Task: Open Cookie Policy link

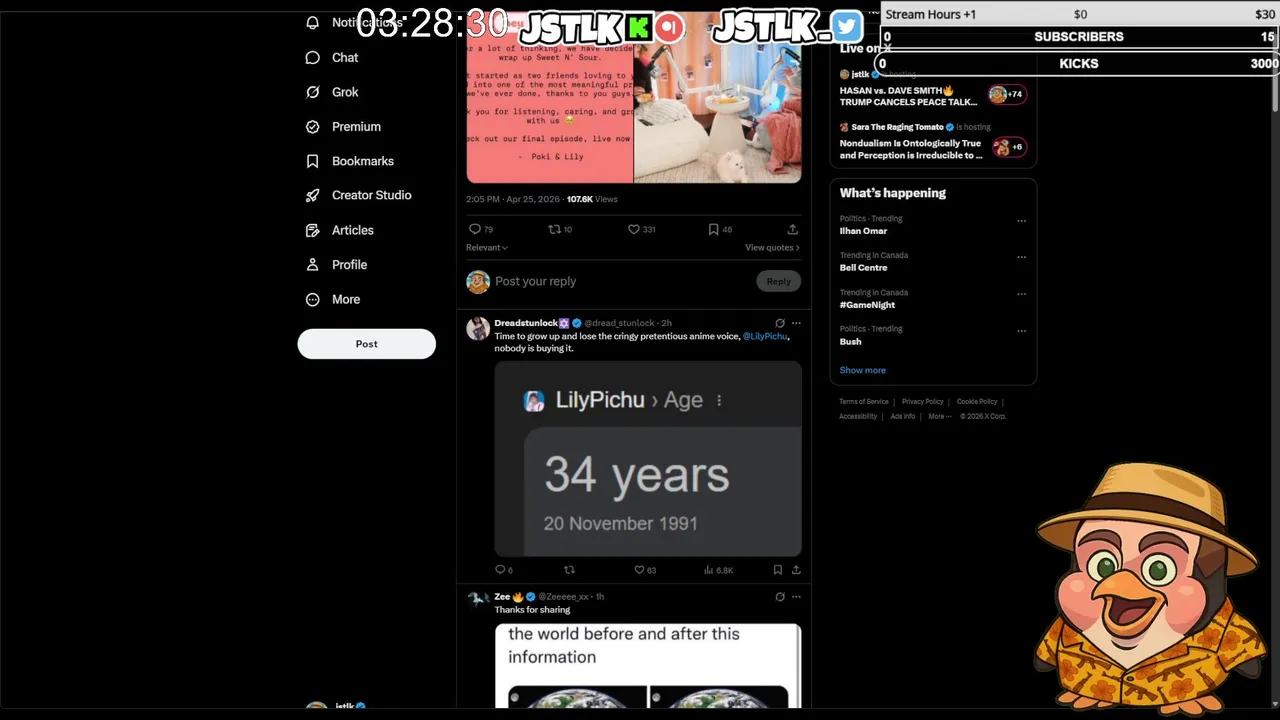Action: click(977, 402)
